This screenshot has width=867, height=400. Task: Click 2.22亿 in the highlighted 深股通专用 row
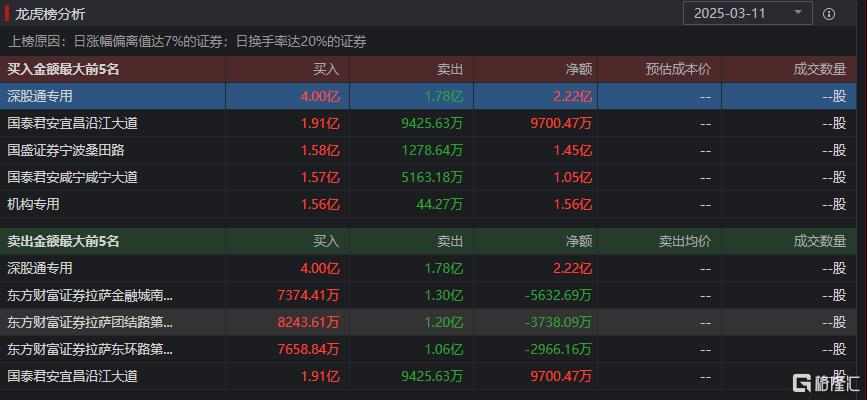point(572,96)
